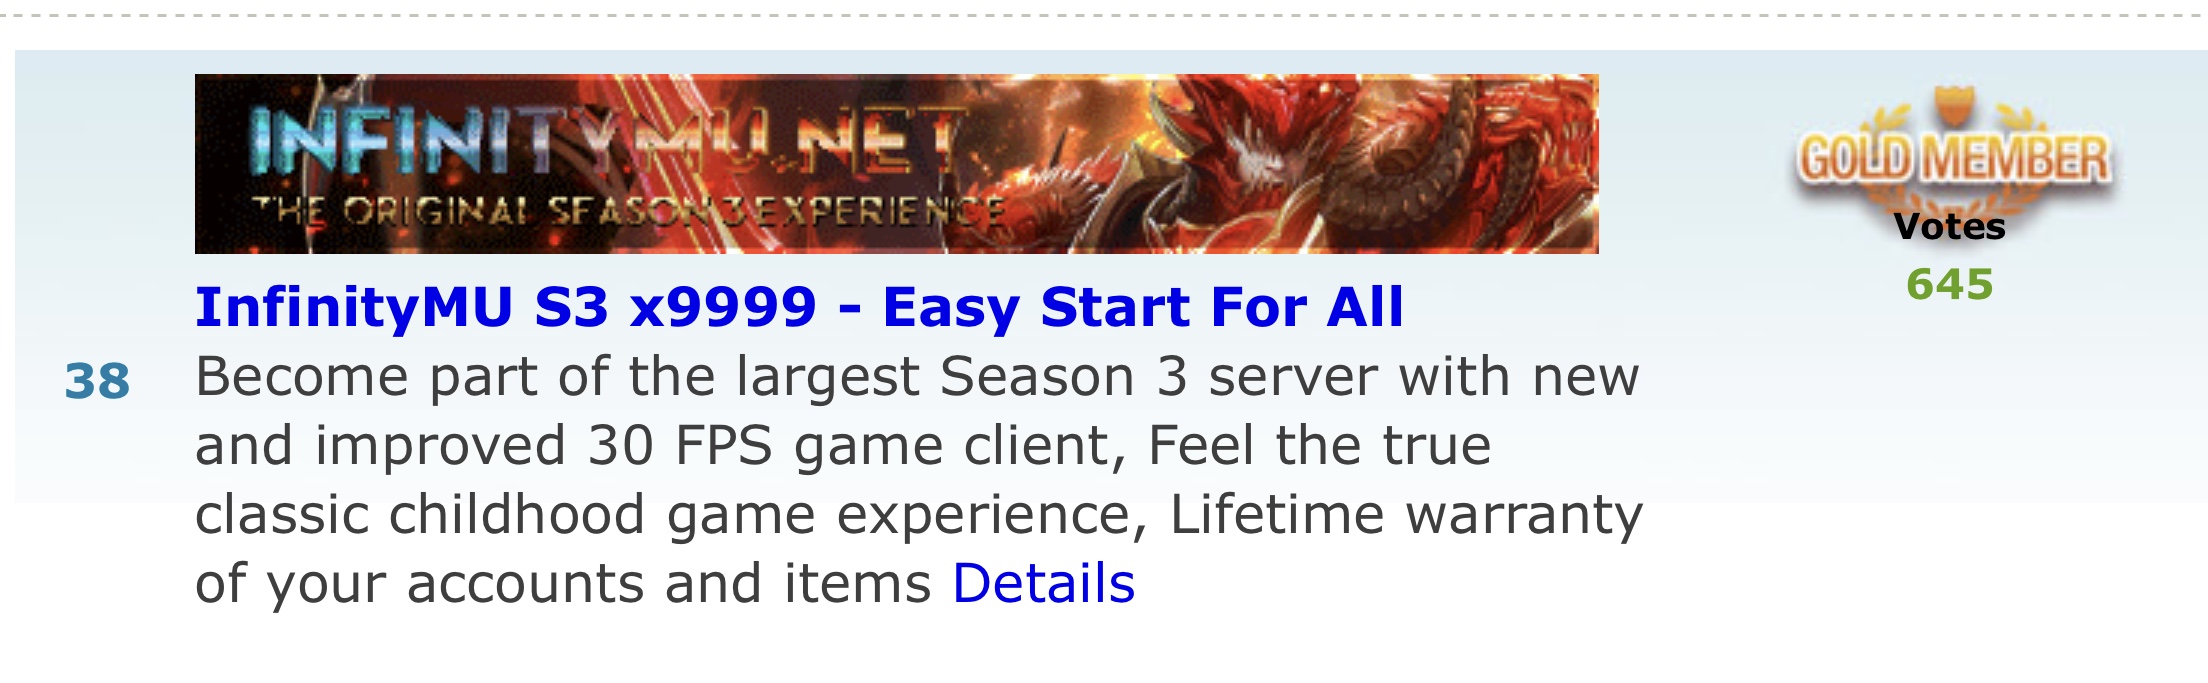2208x683 pixels.
Task: Open the InfinityMU S3 x9999 title link
Action: click(799, 306)
